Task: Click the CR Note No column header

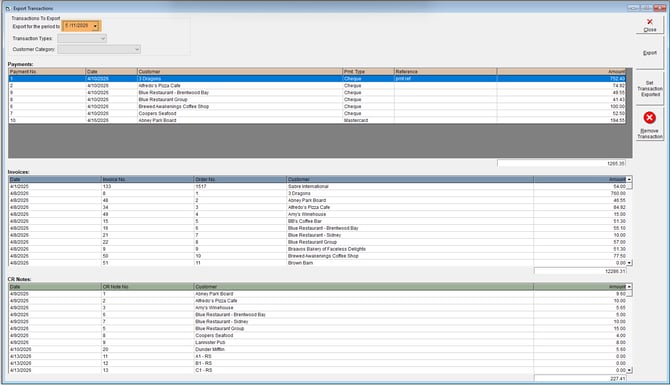Action: pos(147,287)
